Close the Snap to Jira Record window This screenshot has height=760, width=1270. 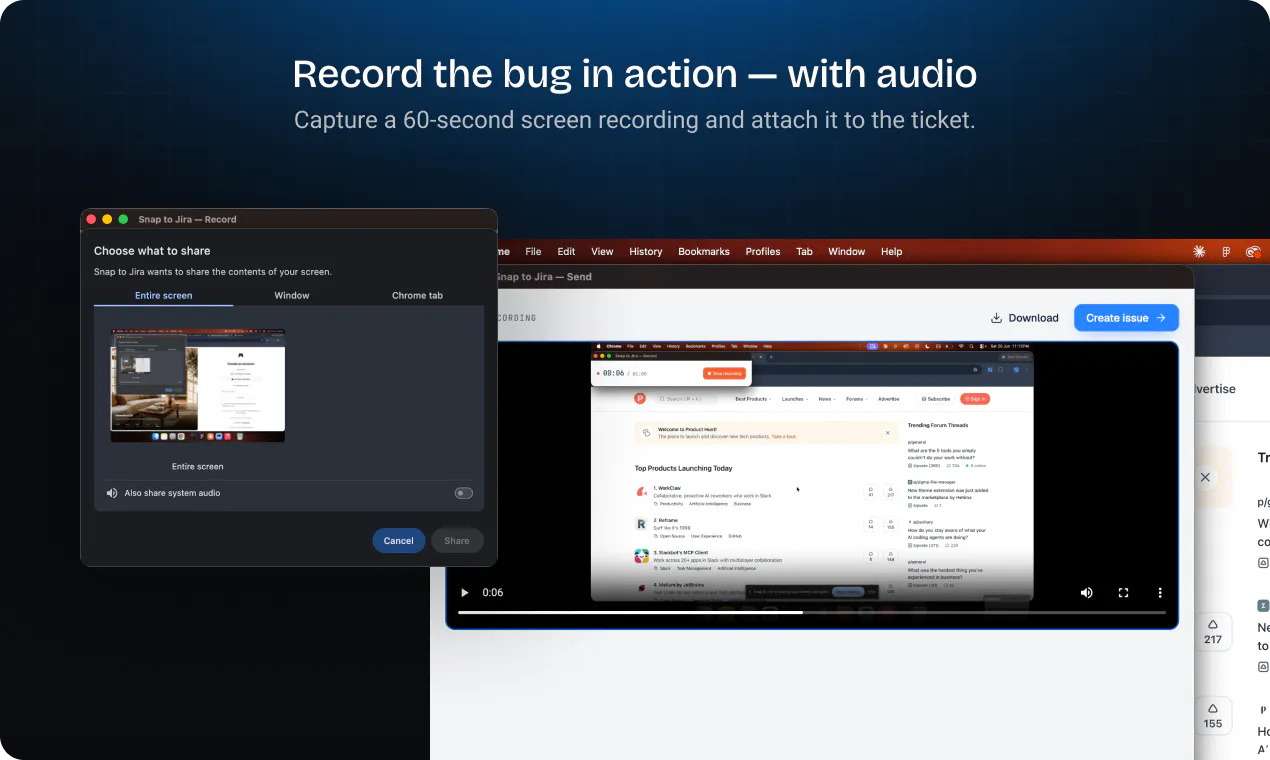[91, 219]
